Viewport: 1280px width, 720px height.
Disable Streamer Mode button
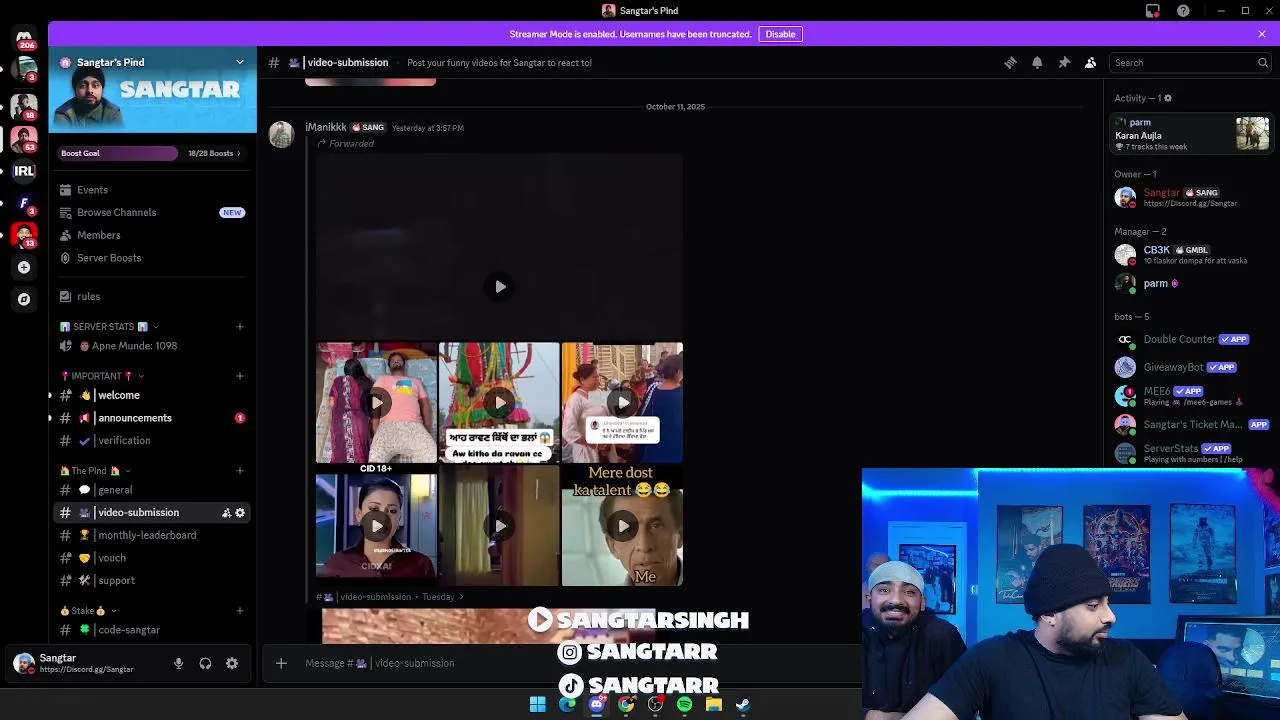click(x=780, y=34)
